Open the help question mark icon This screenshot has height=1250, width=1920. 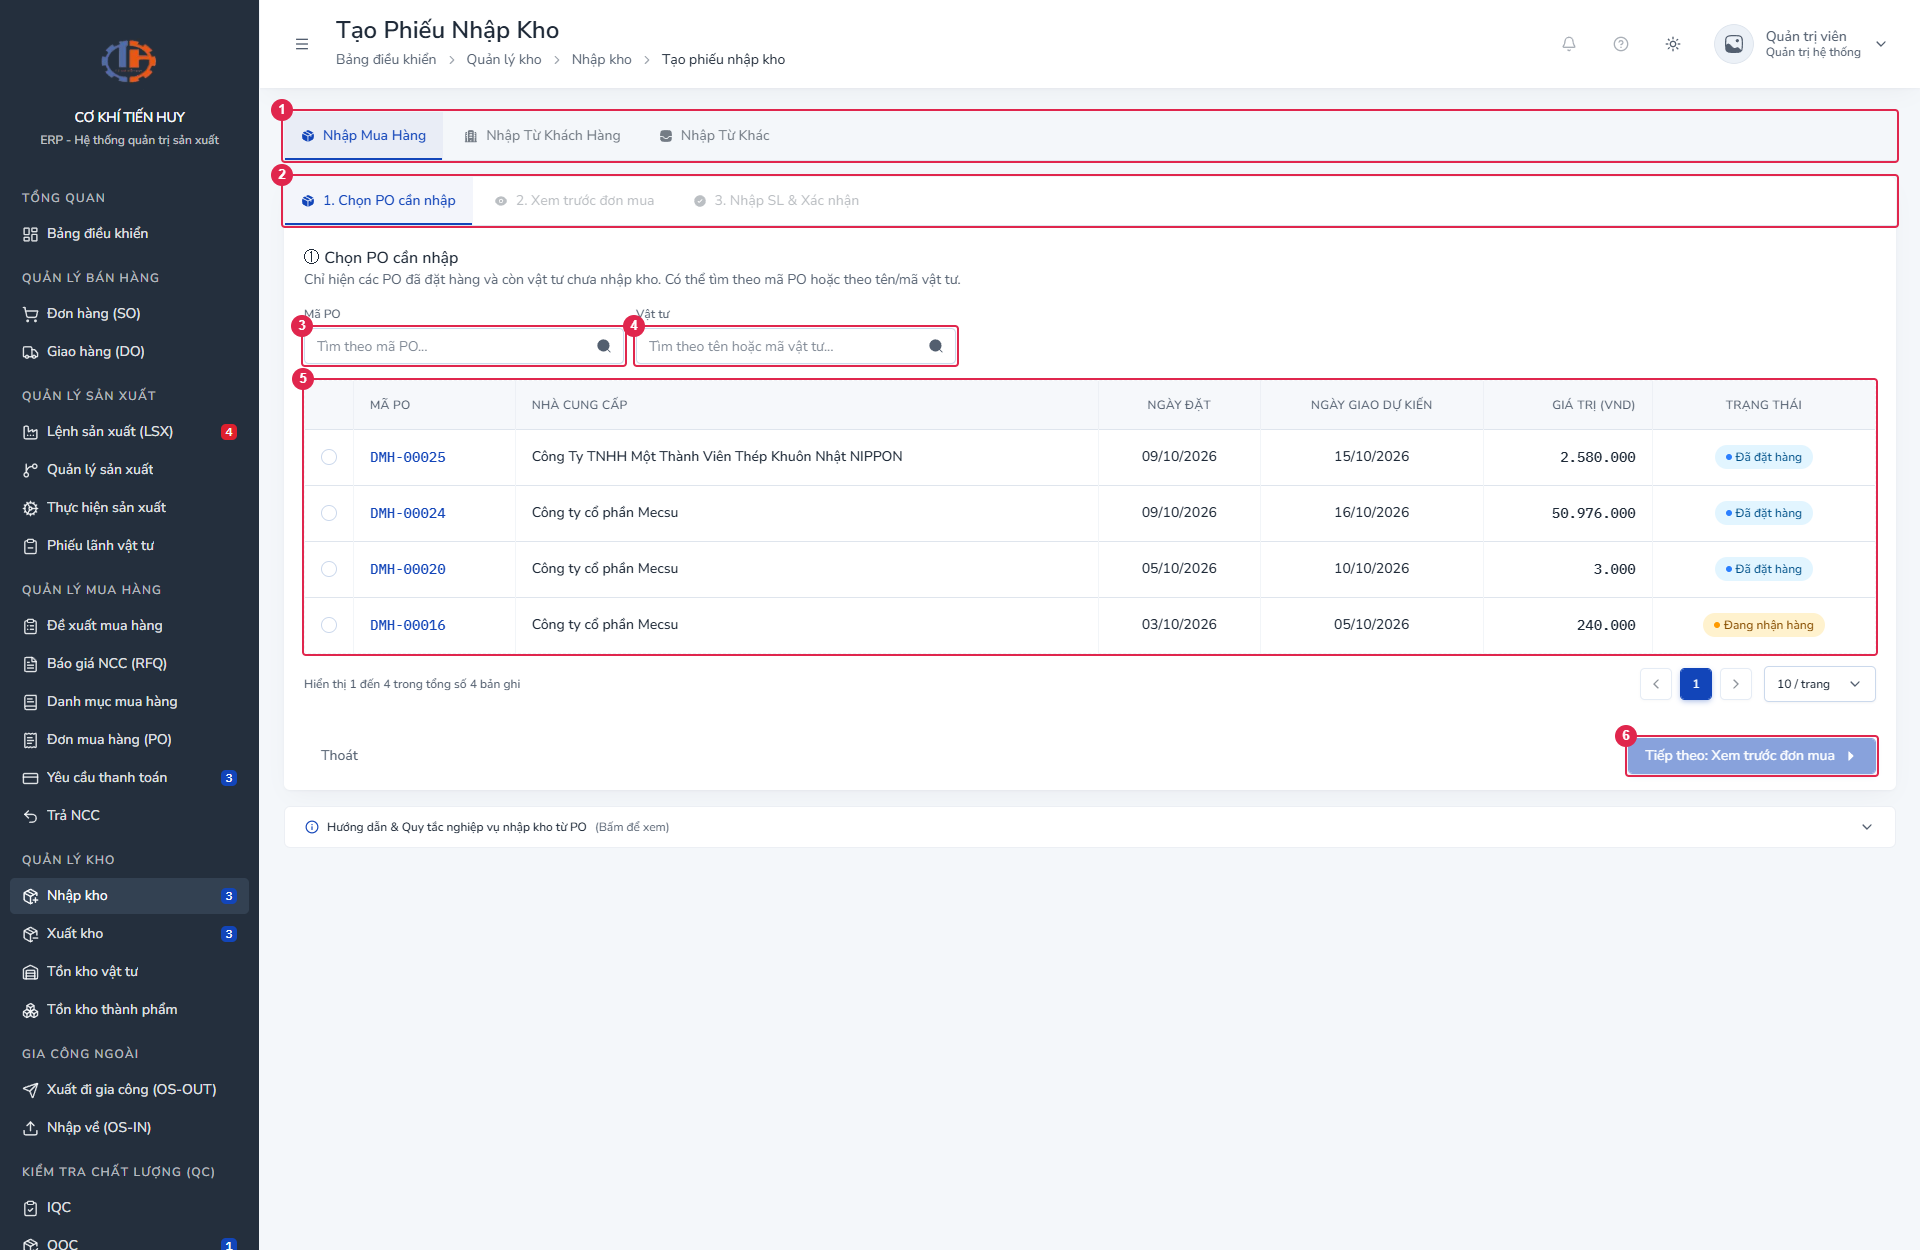(1621, 44)
